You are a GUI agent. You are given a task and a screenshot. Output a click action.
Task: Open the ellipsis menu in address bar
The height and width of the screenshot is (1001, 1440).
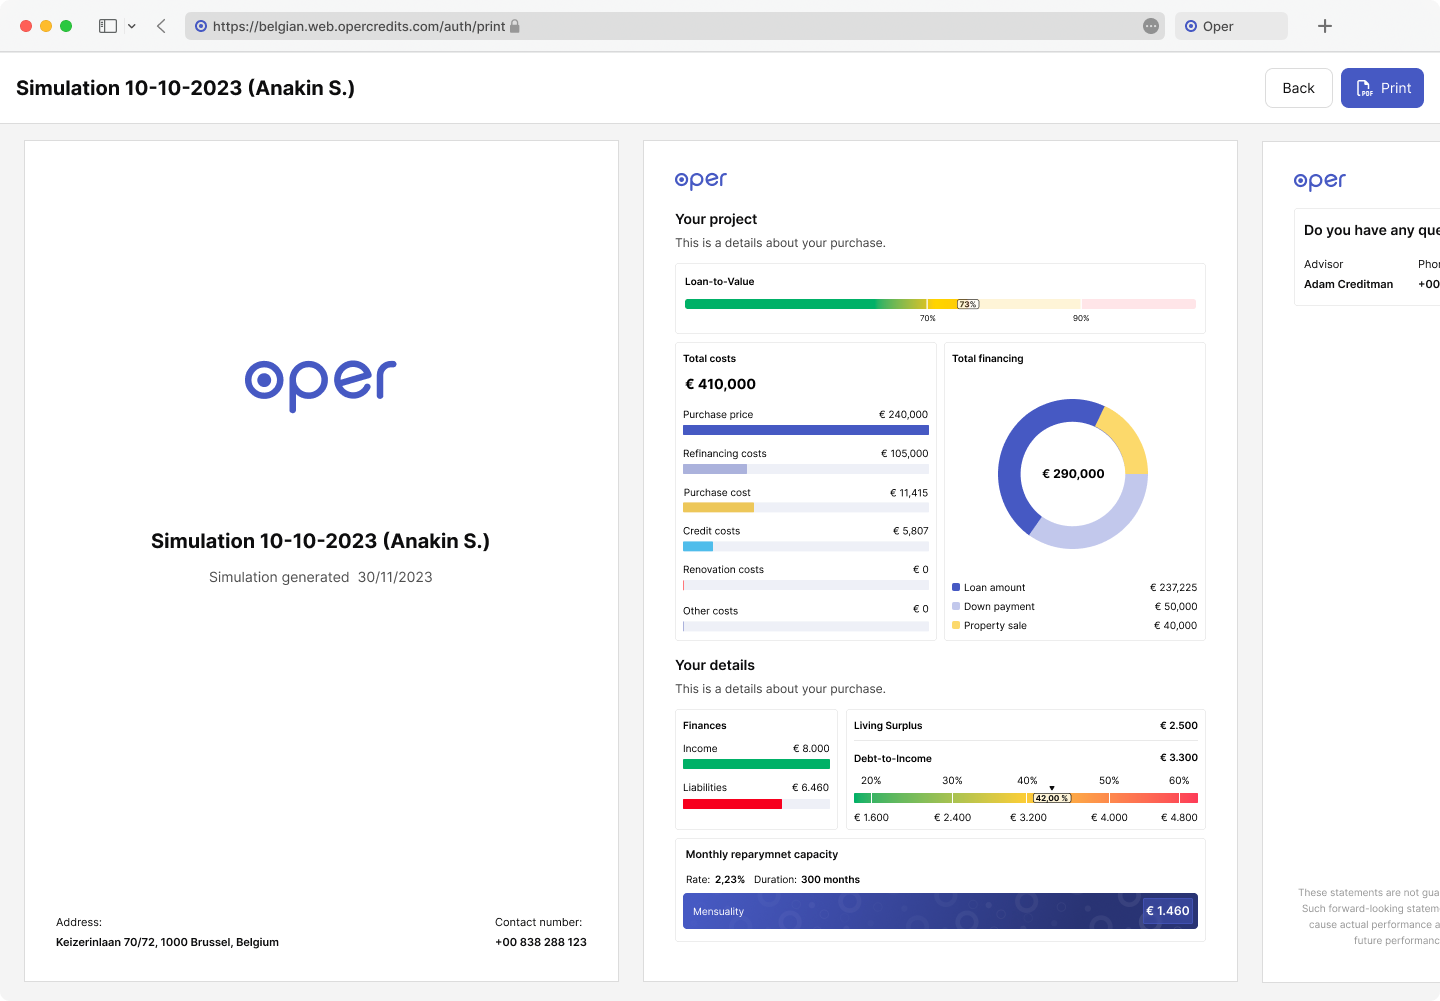(1151, 26)
